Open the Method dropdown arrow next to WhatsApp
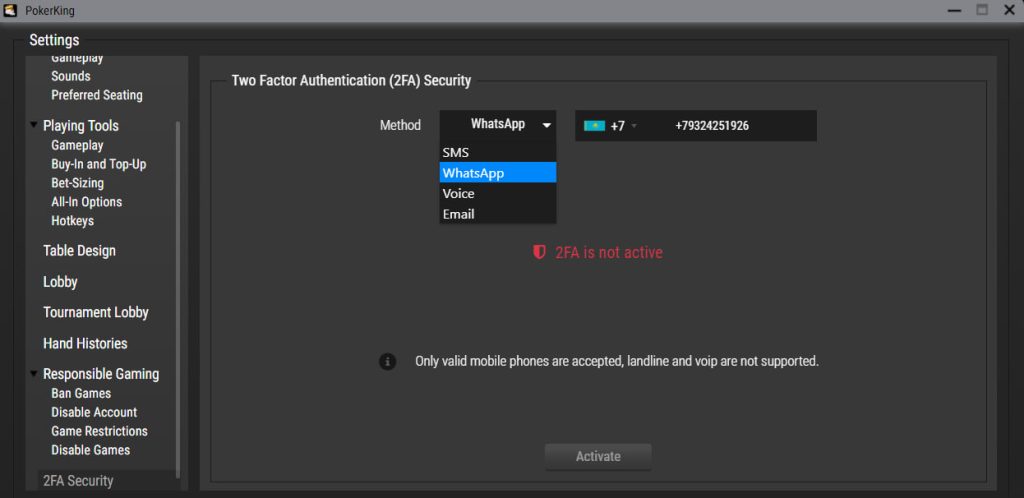Screen dimensions: 1024x498 pyautogui.click(x=547, y=125)
